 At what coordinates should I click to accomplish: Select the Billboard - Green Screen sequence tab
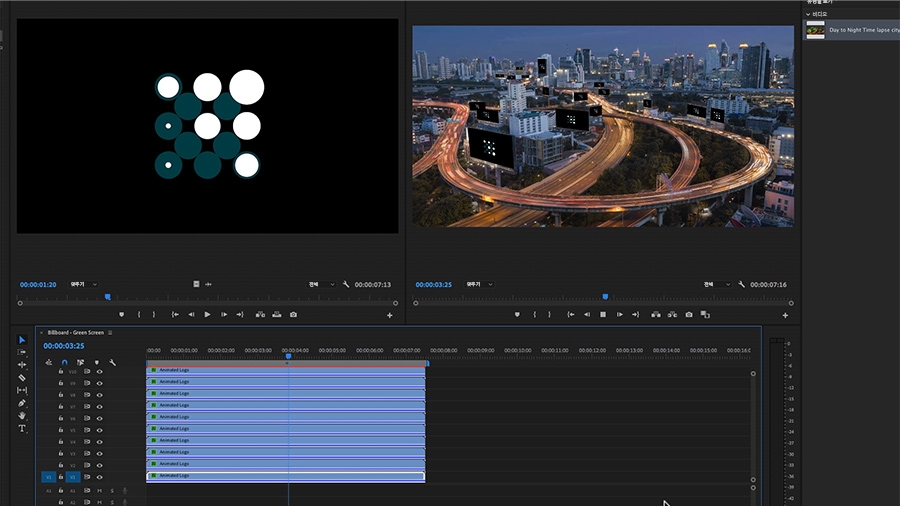[x=75, y=332]
